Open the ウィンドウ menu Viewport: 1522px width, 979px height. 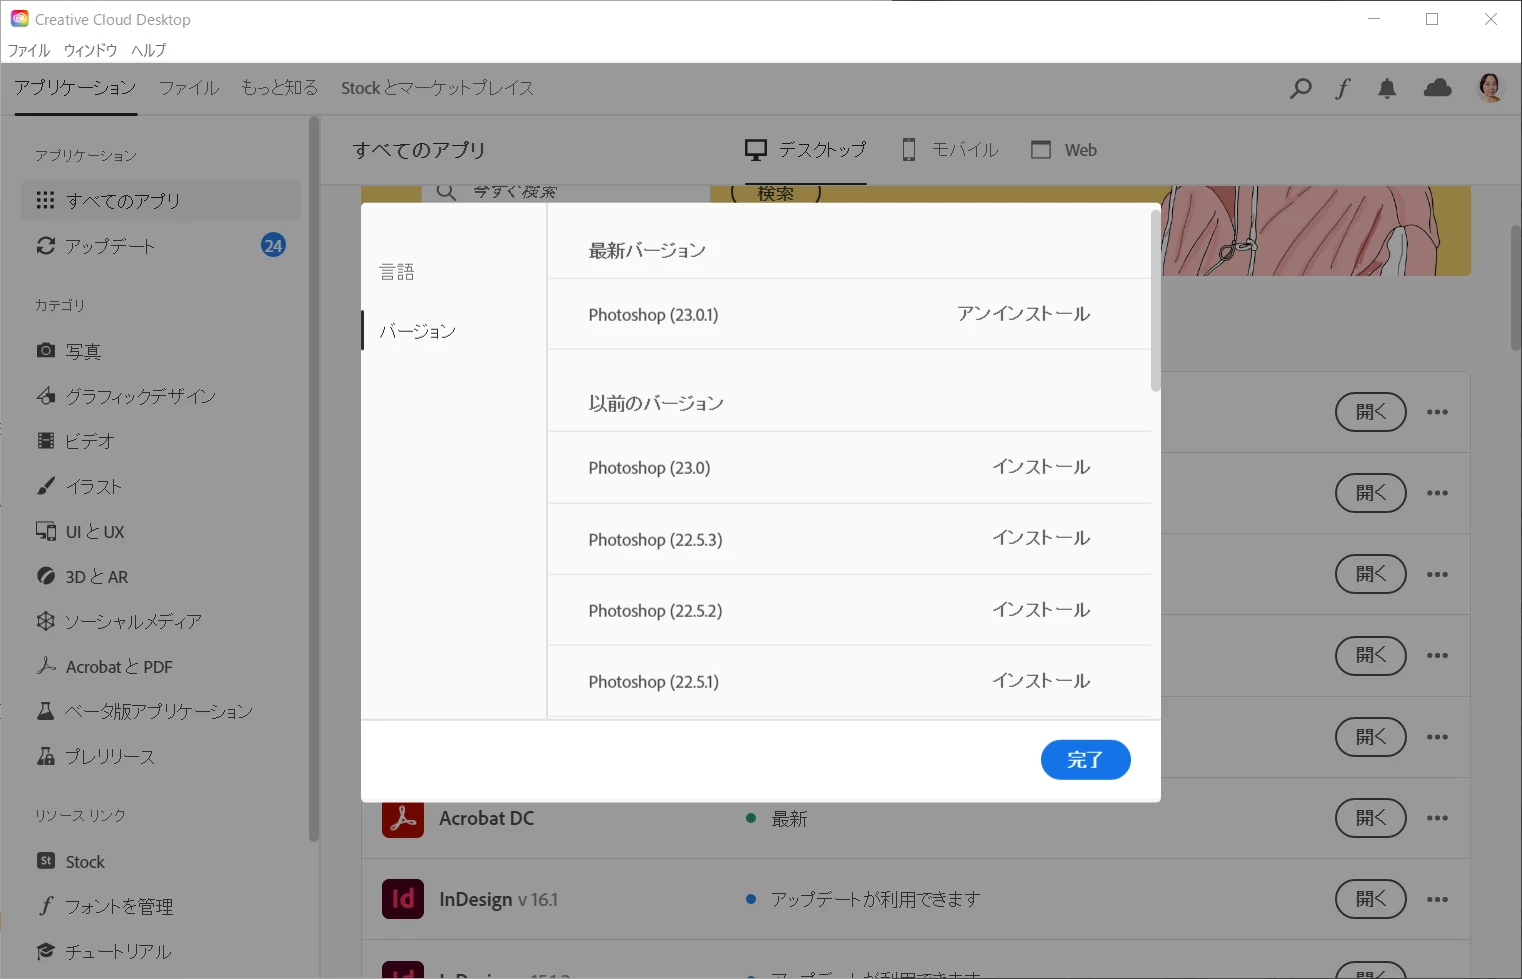pyautogui.click(x=90, y=50)
